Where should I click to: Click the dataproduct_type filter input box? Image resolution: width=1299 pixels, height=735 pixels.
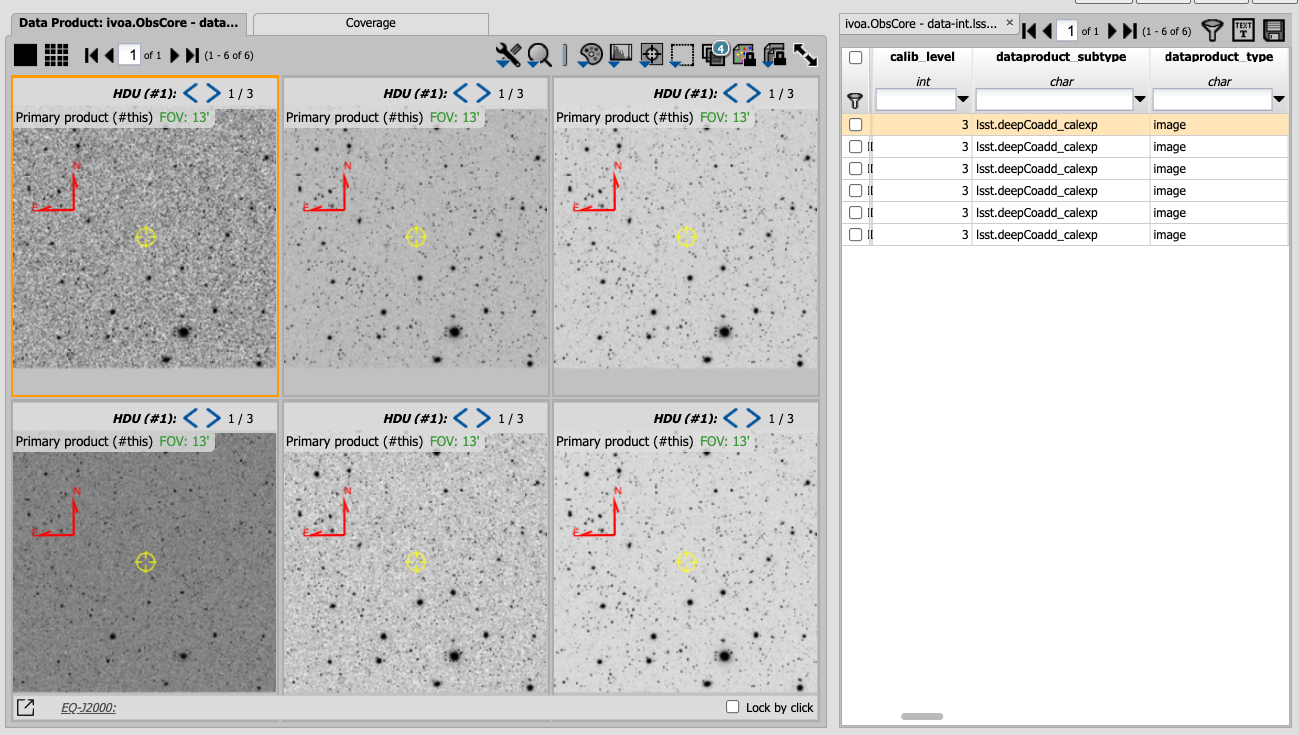point(1212,100)
